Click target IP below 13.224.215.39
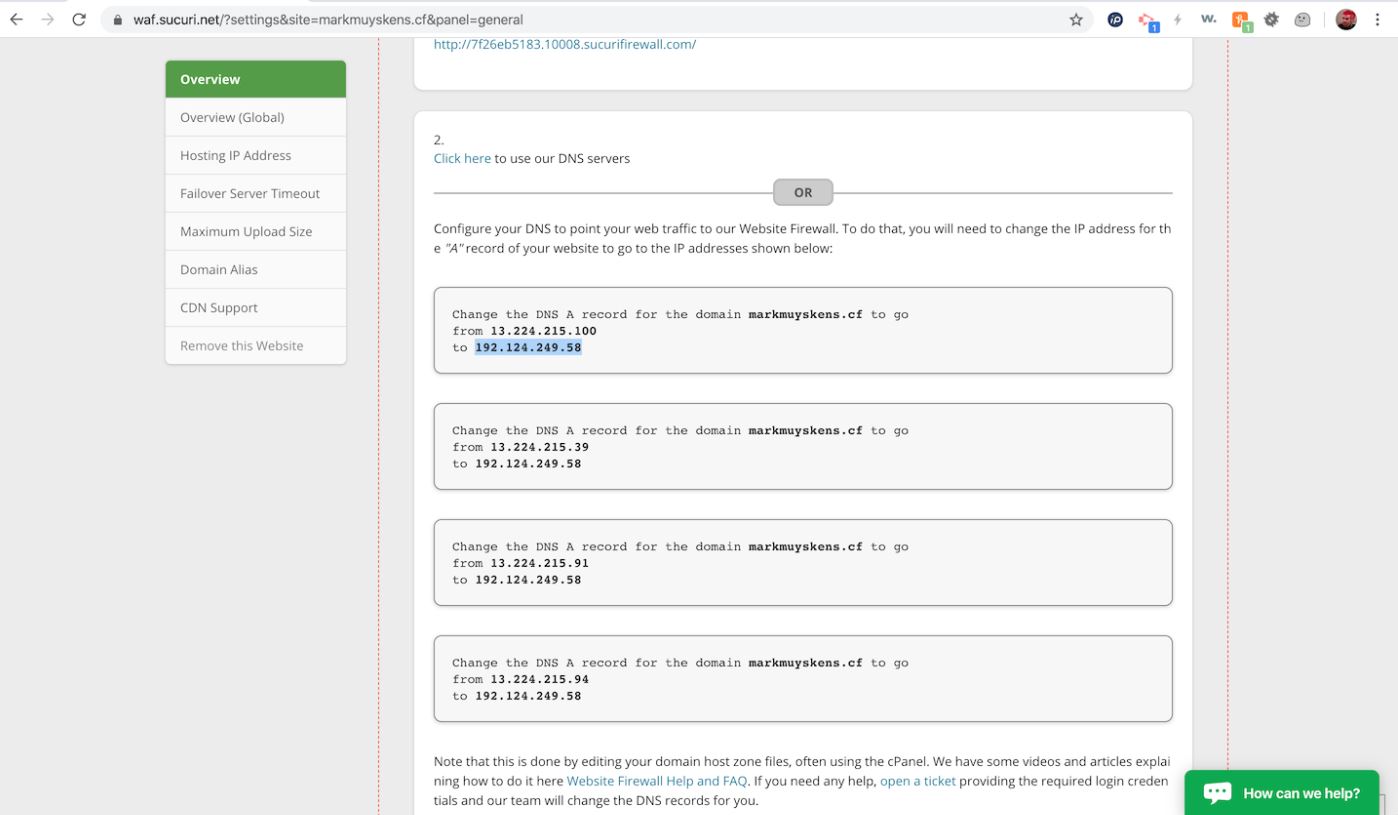This screenshot has height=815, width=1398. pos(528,463)
